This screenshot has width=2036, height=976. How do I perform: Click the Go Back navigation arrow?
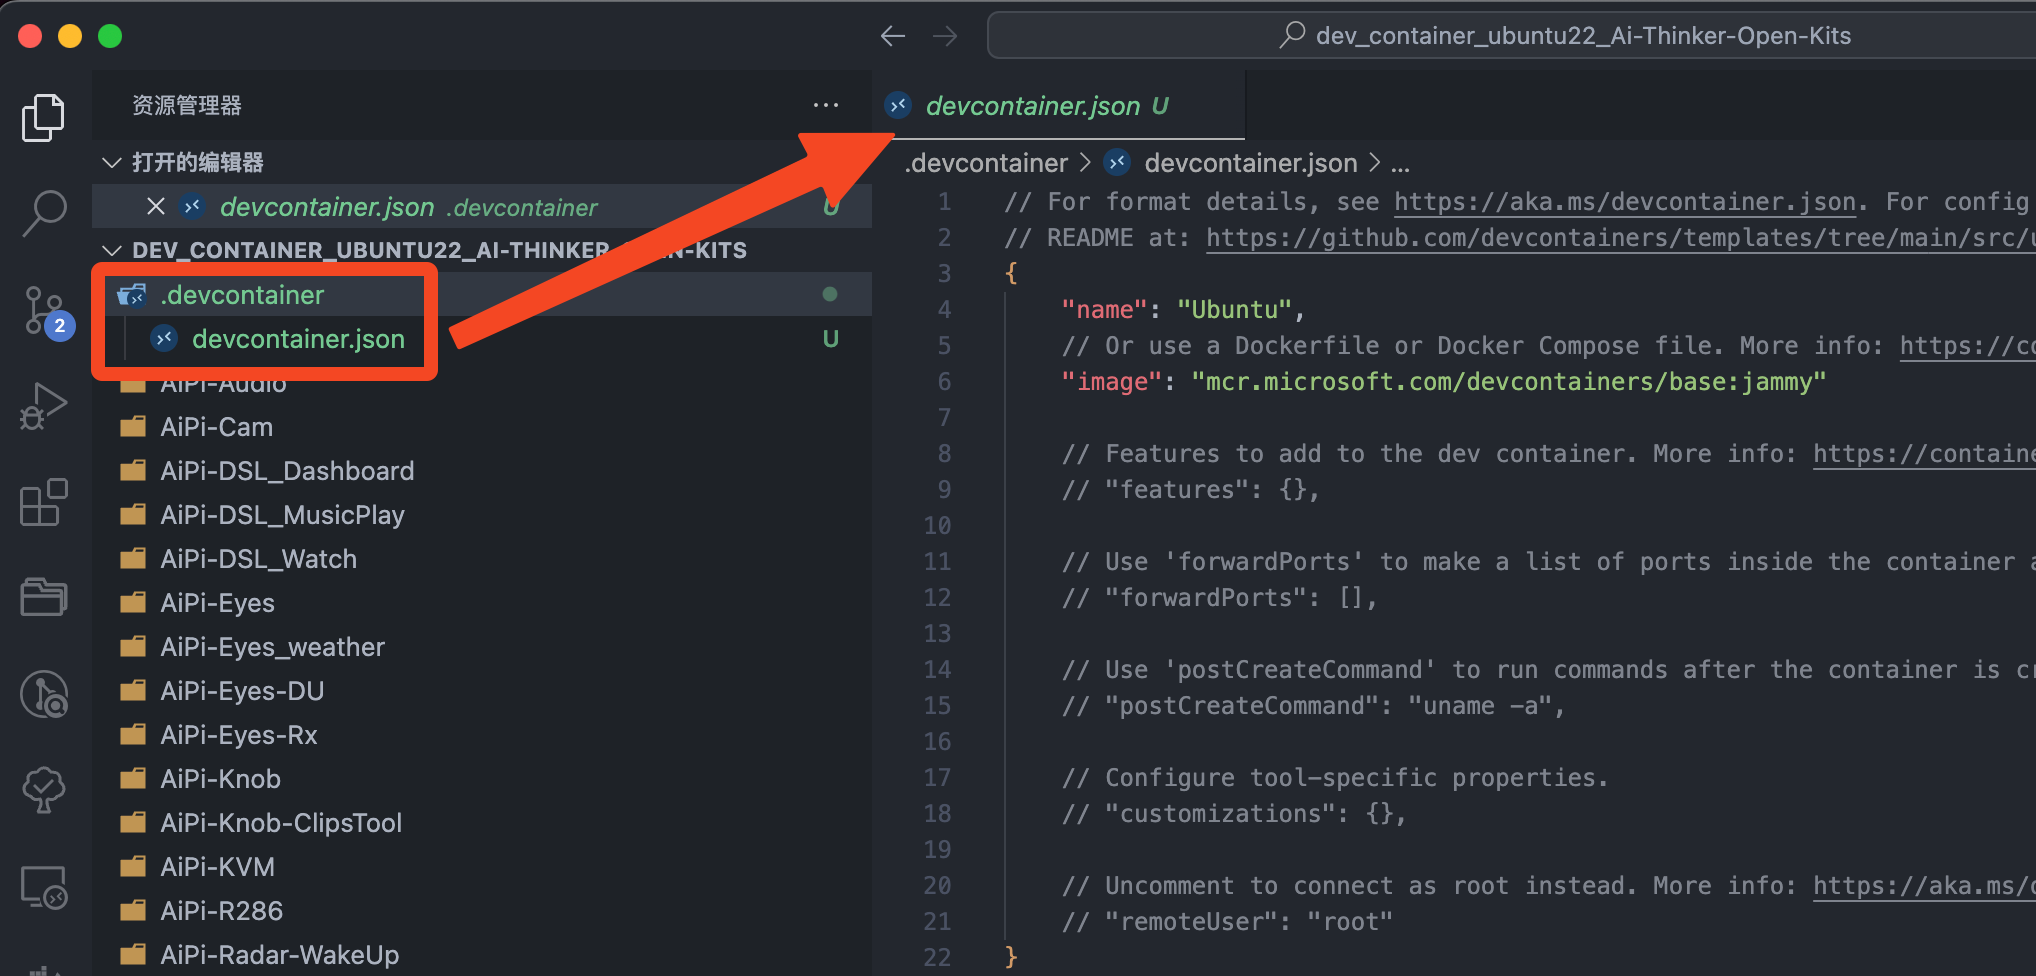pyautogui.click(x=893, y=36)
